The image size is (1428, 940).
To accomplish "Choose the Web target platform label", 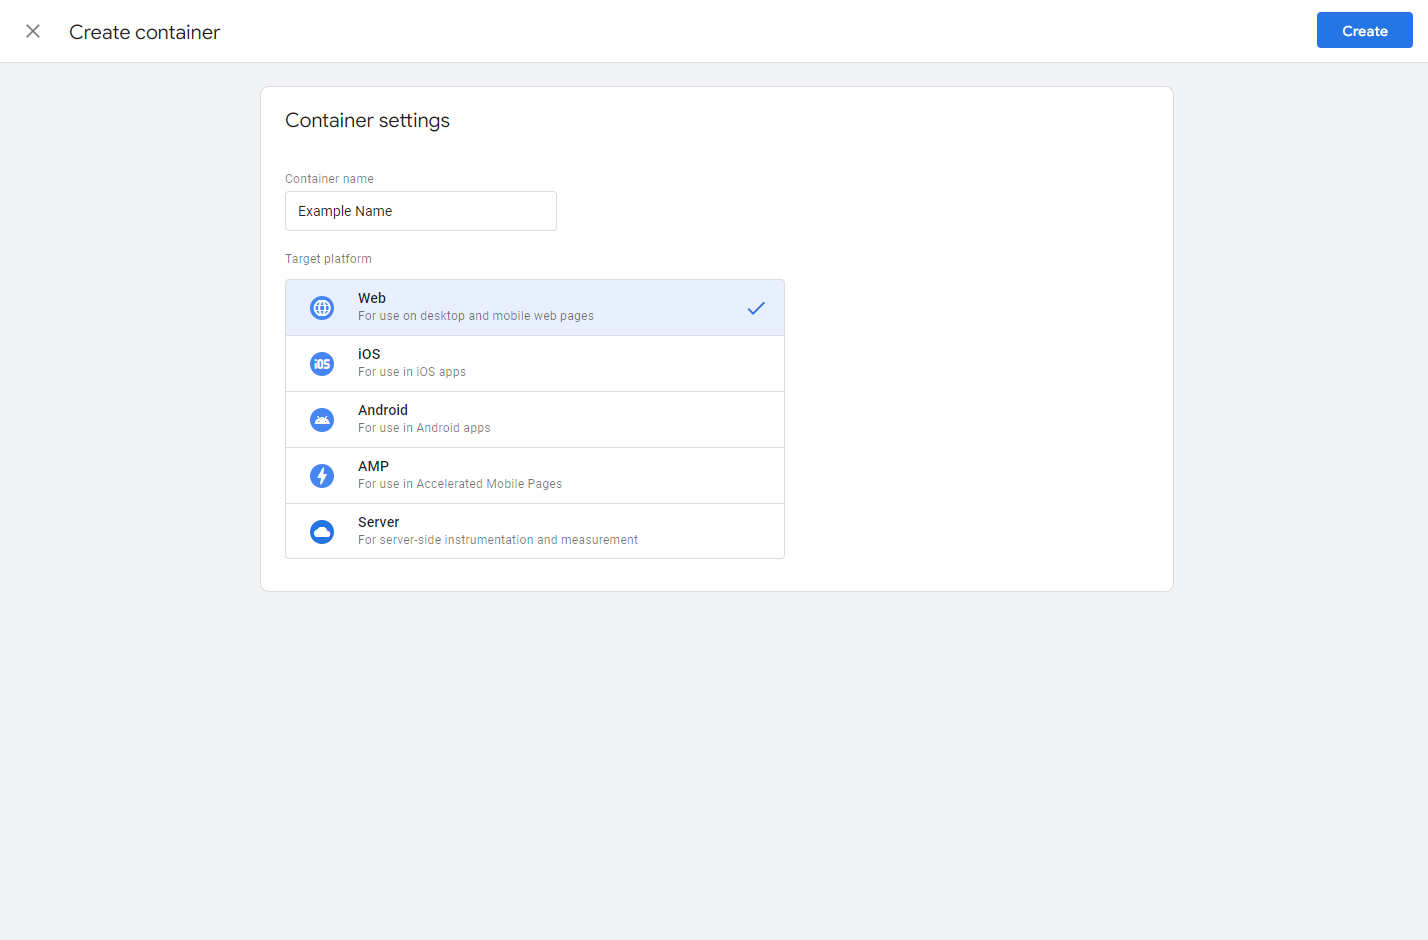I will point(372,298).
